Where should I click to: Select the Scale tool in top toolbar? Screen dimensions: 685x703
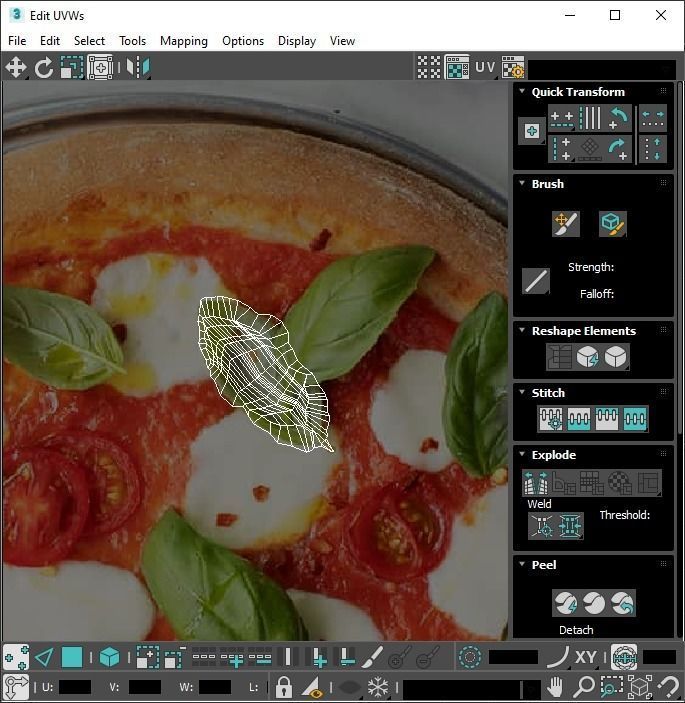coord(72,68)
